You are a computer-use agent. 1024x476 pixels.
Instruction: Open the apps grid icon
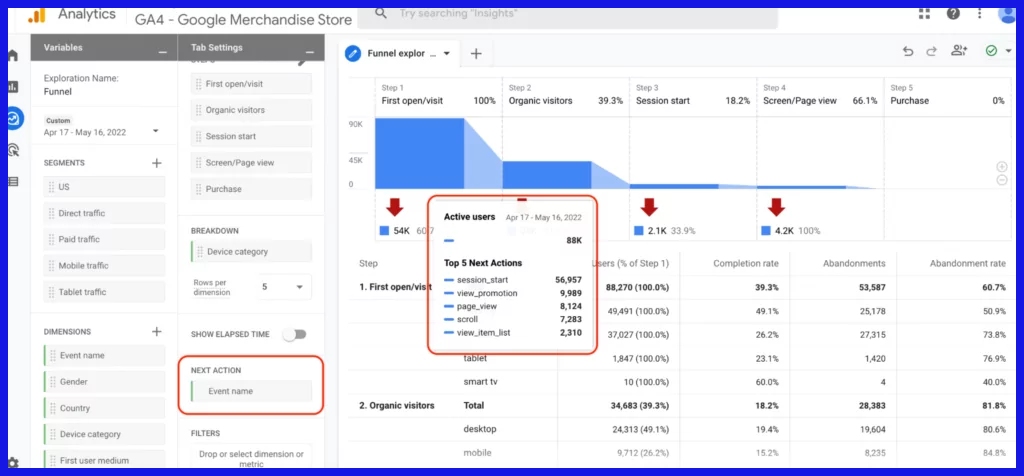click(924, 14)
